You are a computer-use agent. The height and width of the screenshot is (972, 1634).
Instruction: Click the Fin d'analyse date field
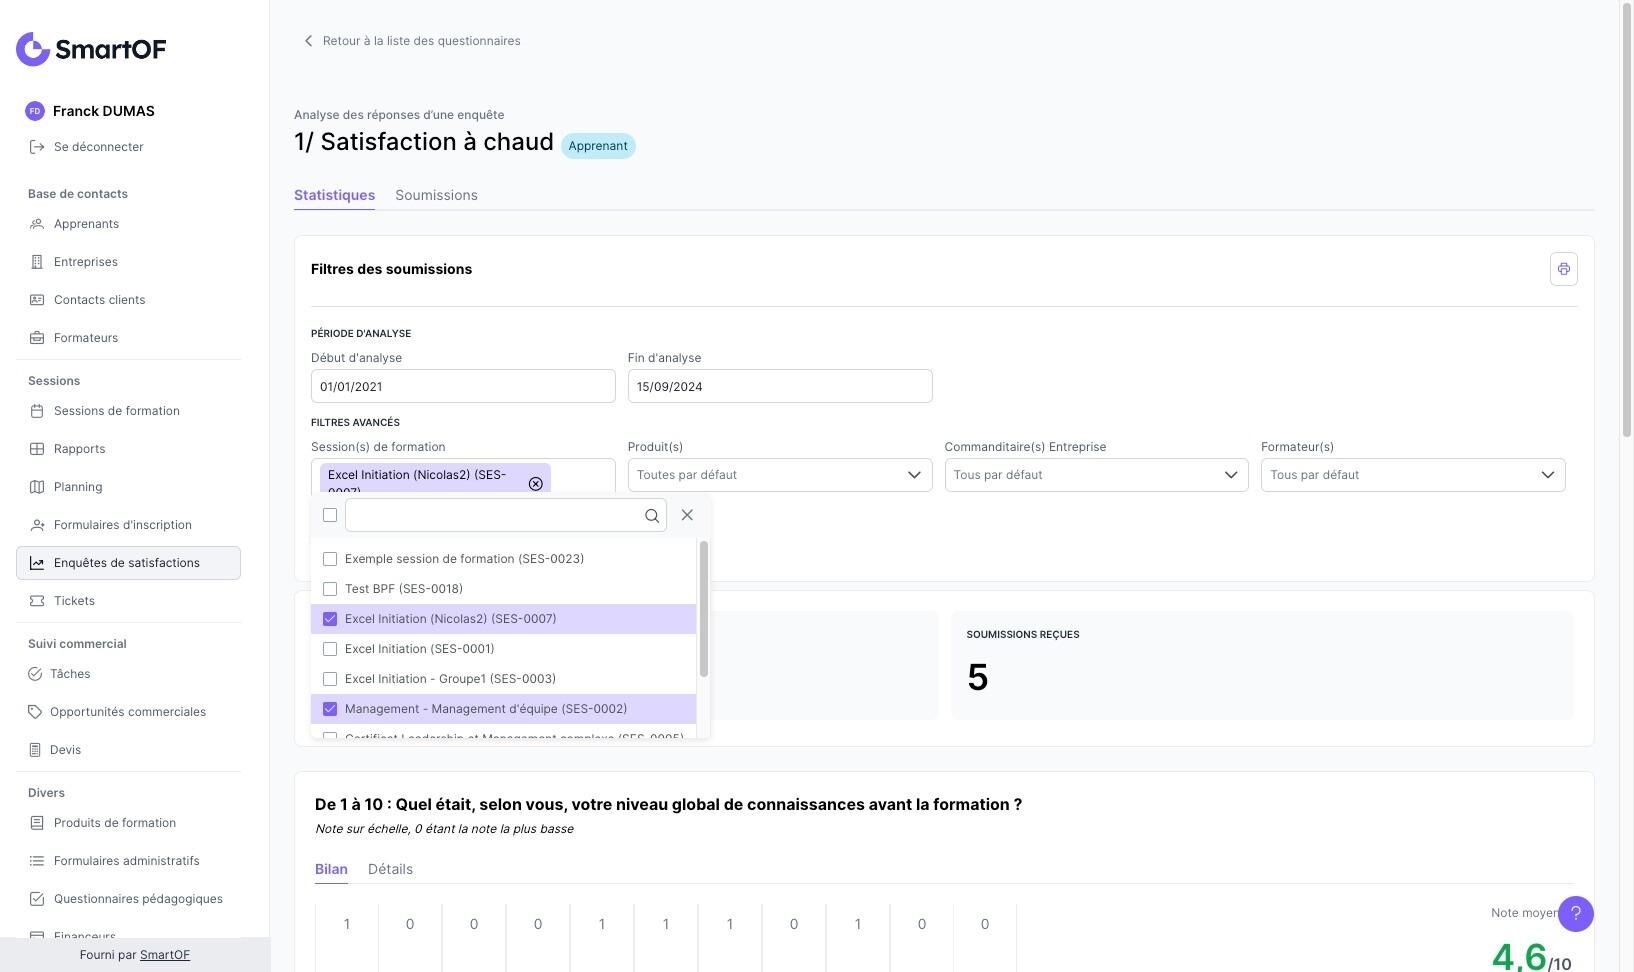coord(779,387)
